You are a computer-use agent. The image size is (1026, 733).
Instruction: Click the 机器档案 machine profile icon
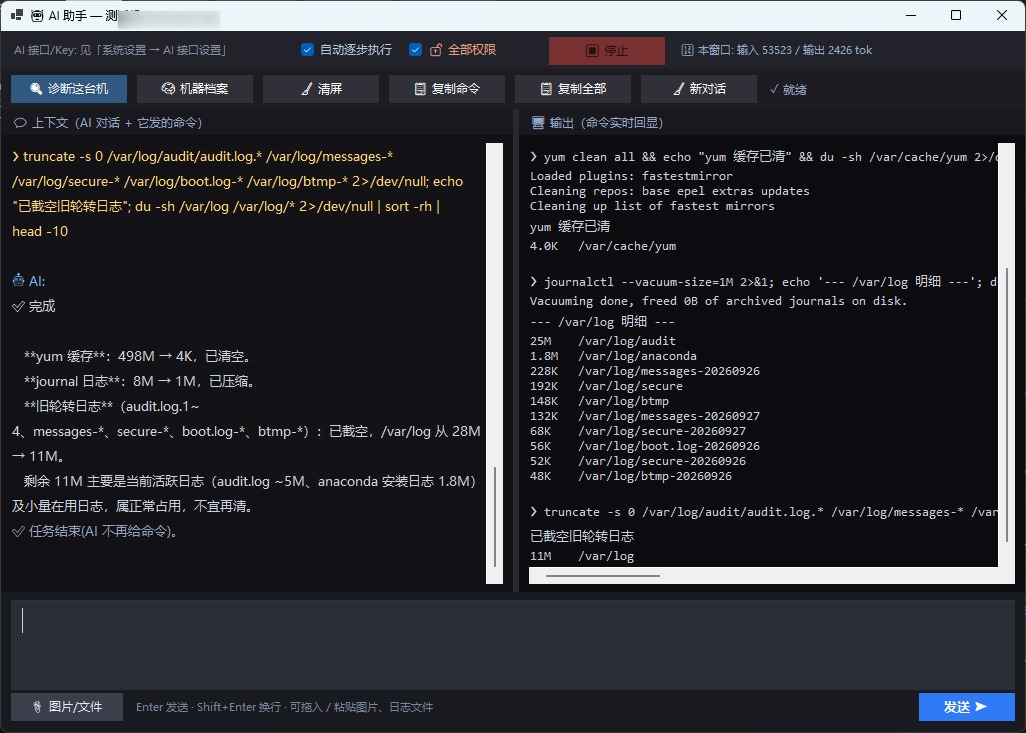[168, 88]
